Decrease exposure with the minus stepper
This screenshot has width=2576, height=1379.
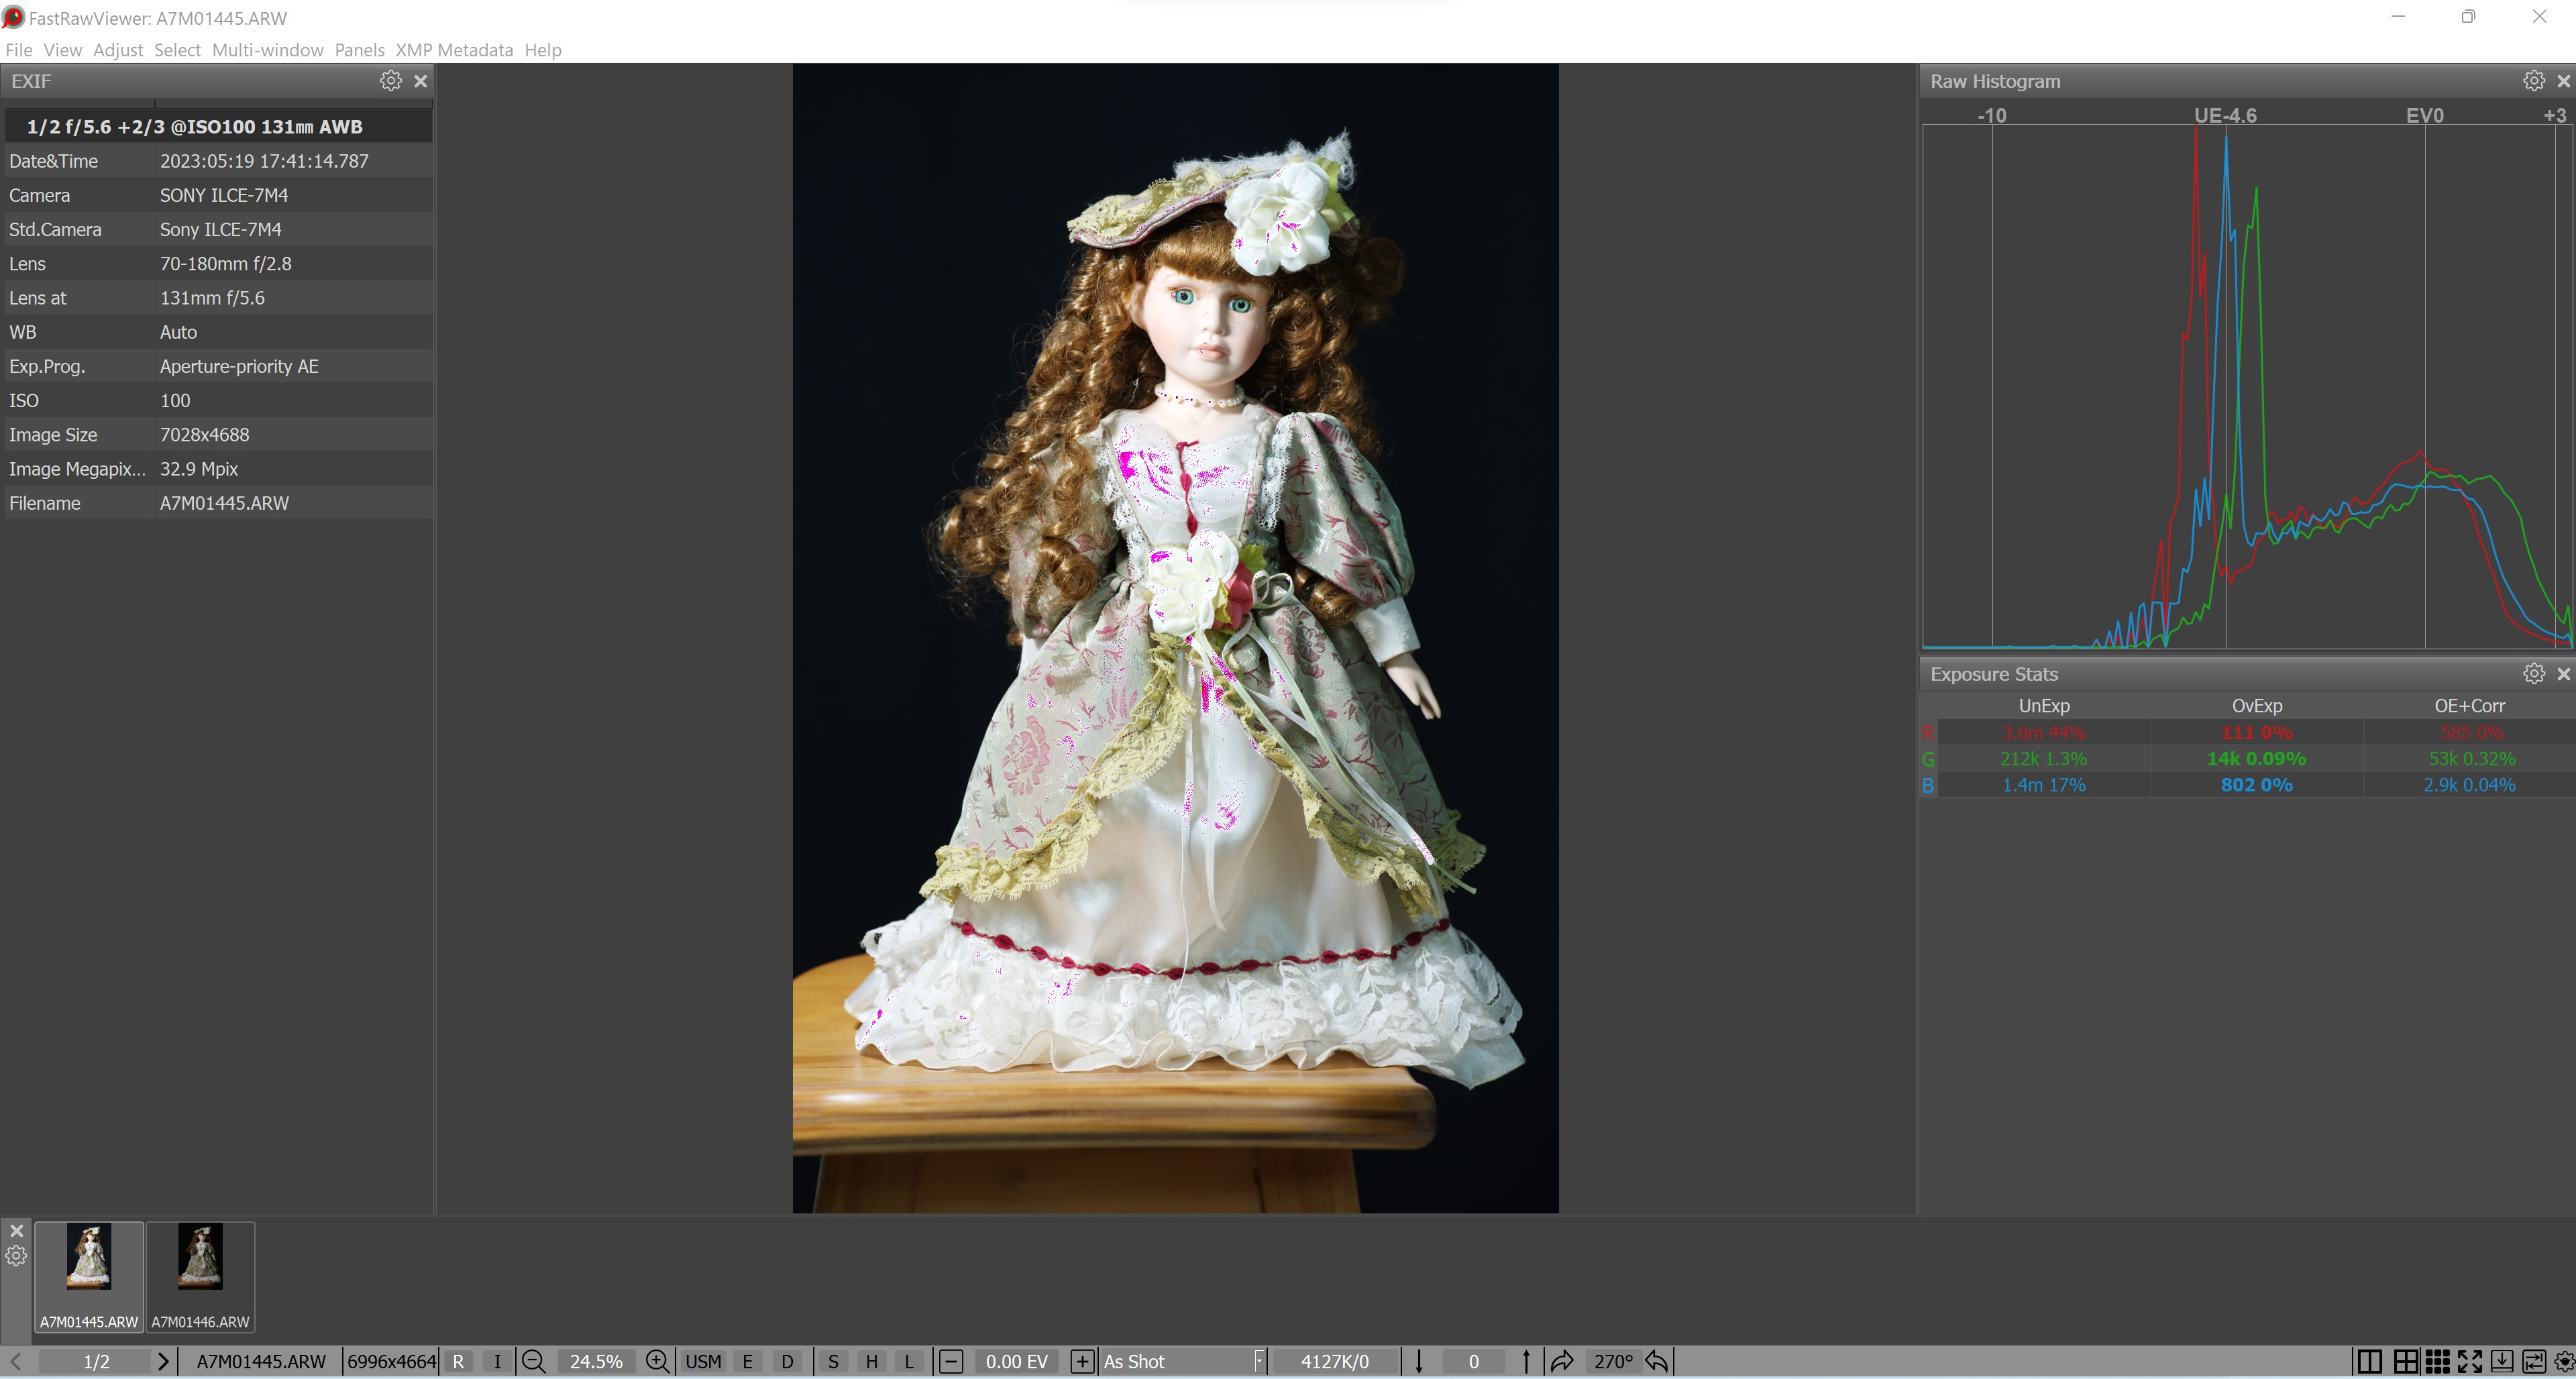(951, 1361)
